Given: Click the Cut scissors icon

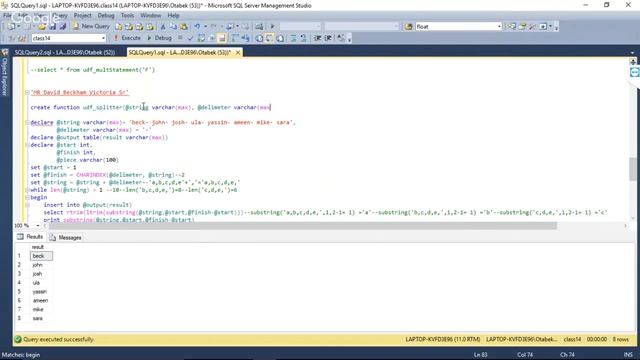Looking at the screenshot, I should pyautogui.click(x=163, y=27).
